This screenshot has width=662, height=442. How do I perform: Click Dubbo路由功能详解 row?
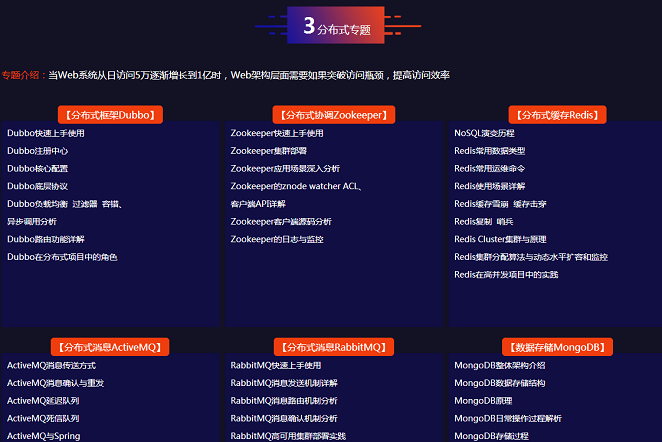point(46,239)
